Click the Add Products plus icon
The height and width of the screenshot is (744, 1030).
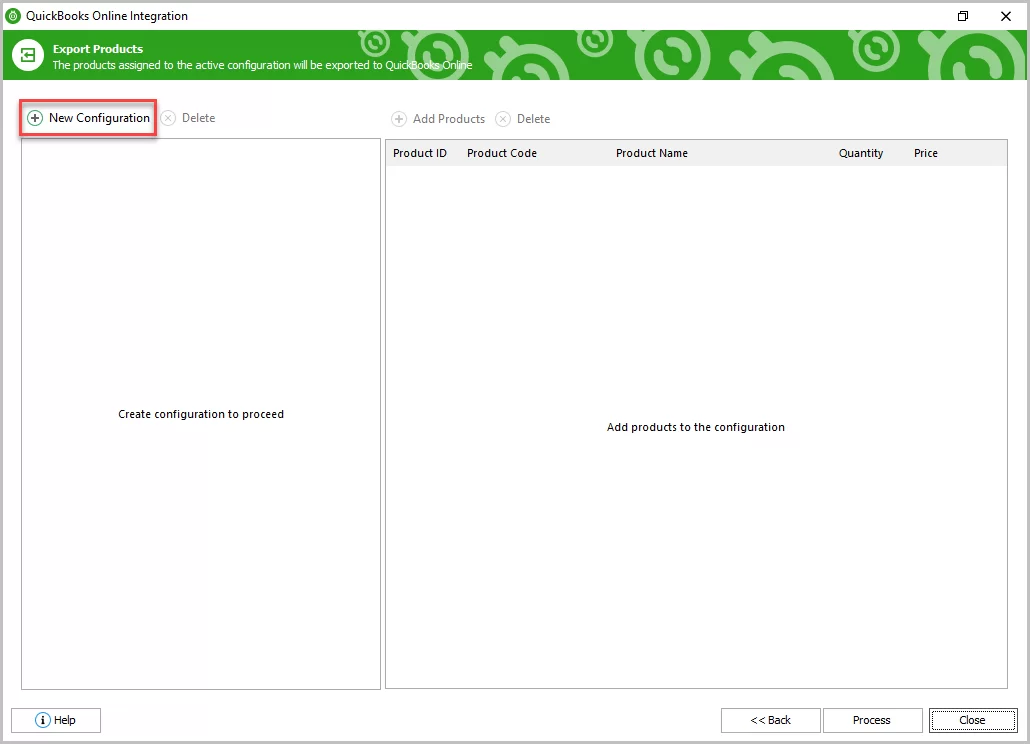tap(400, 118)
